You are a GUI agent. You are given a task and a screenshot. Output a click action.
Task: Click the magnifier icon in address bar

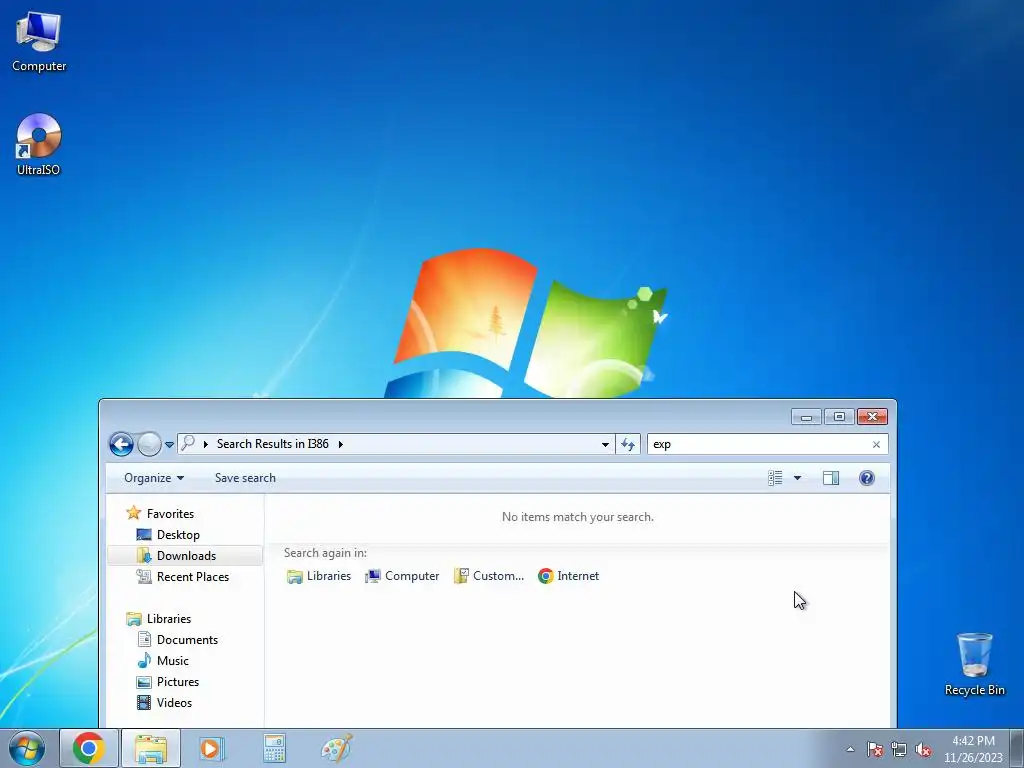tap(188, 443)
